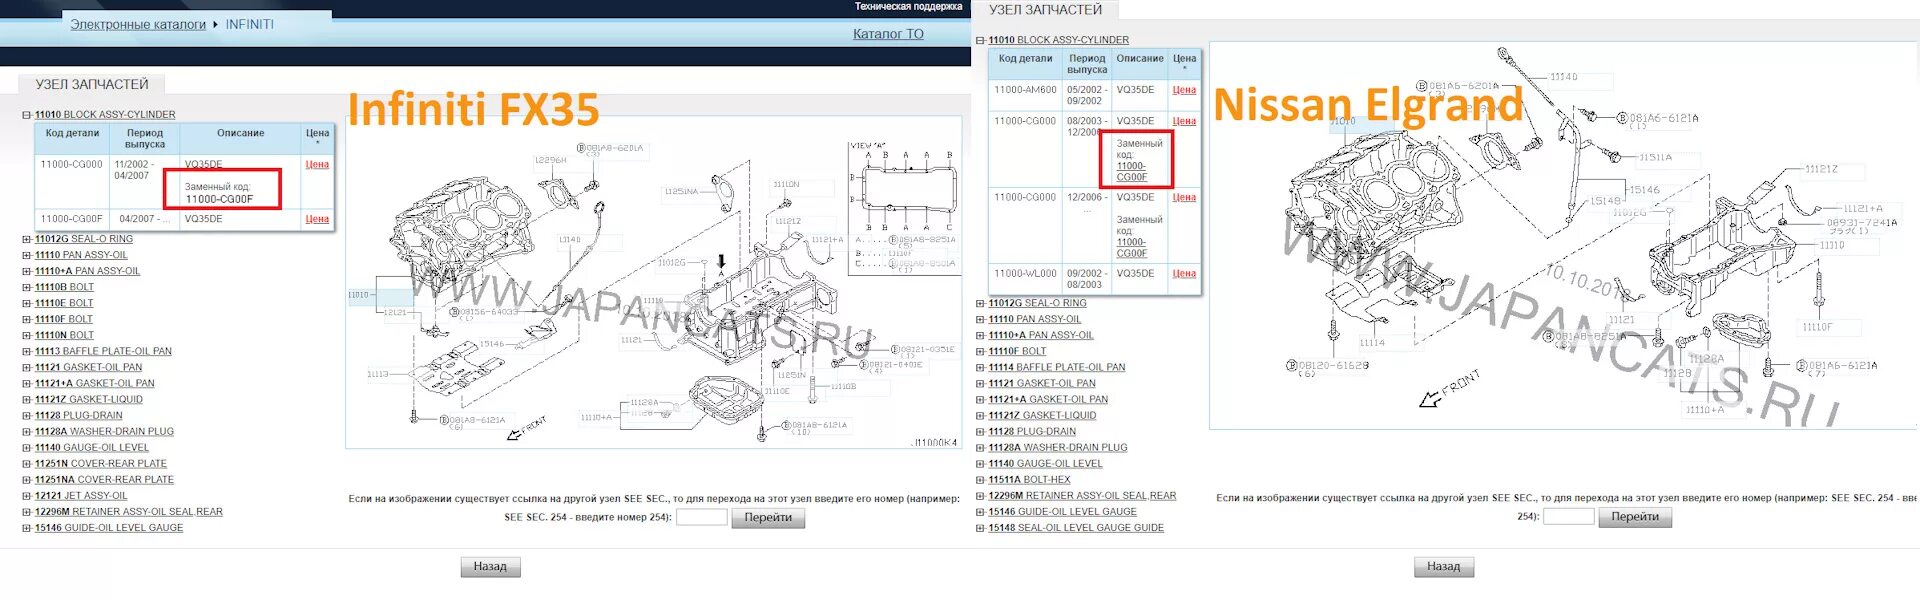The width and height of the screenshot is (1920, 600).
Task: Open 12296M RETAINER ASSY-OIL SEAL REAR in the left list
Action: click(x=129, y=511)
